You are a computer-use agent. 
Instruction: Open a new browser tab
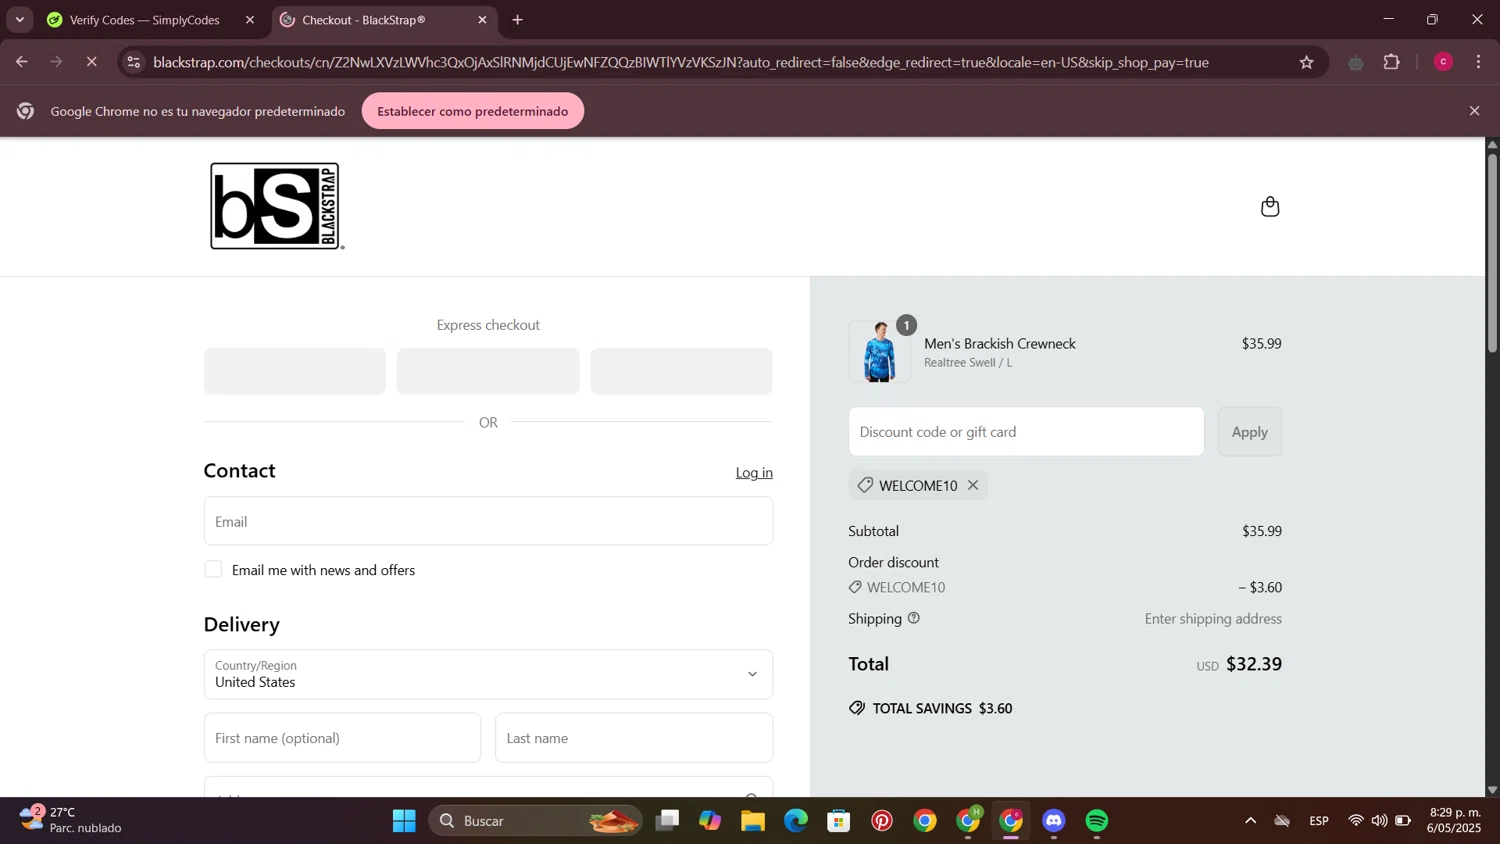pos(517,20)
